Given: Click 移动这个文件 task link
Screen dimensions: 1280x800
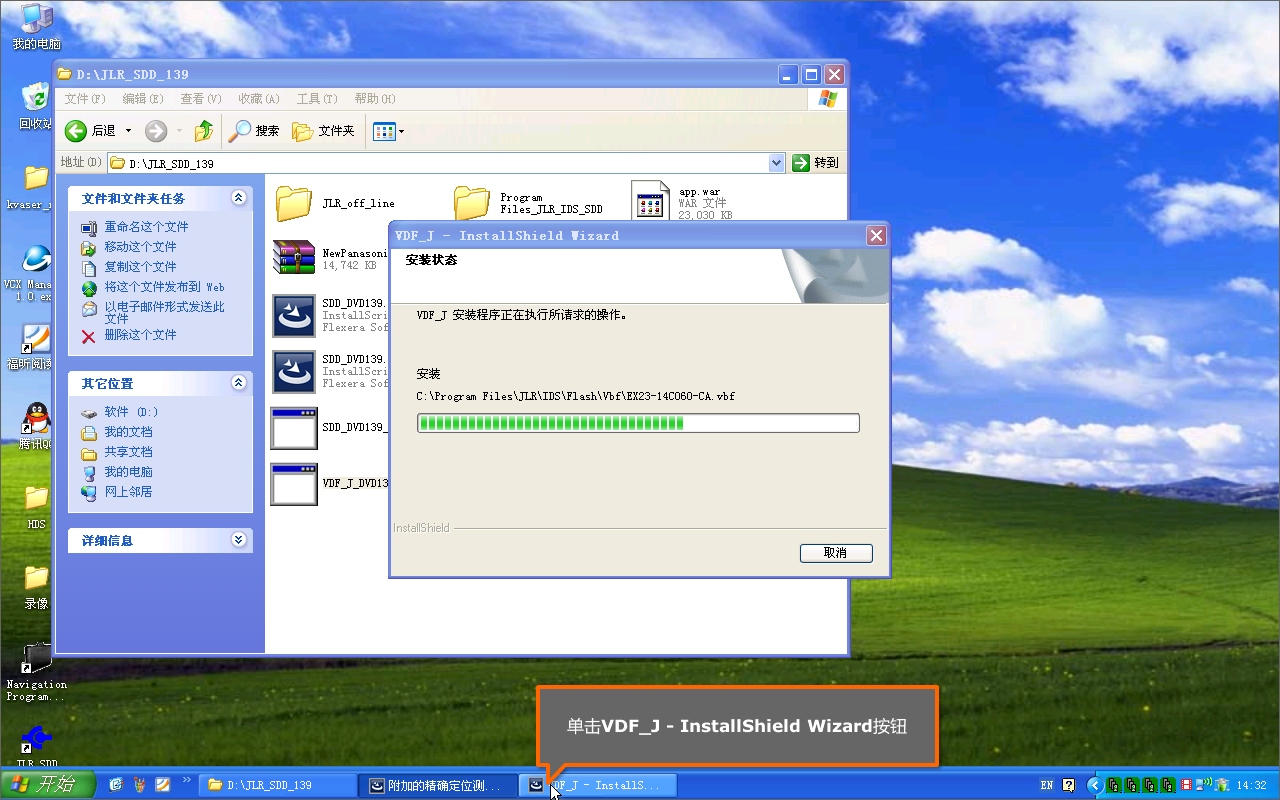Looking at the screenshot, I should click(x=140, y=247).
